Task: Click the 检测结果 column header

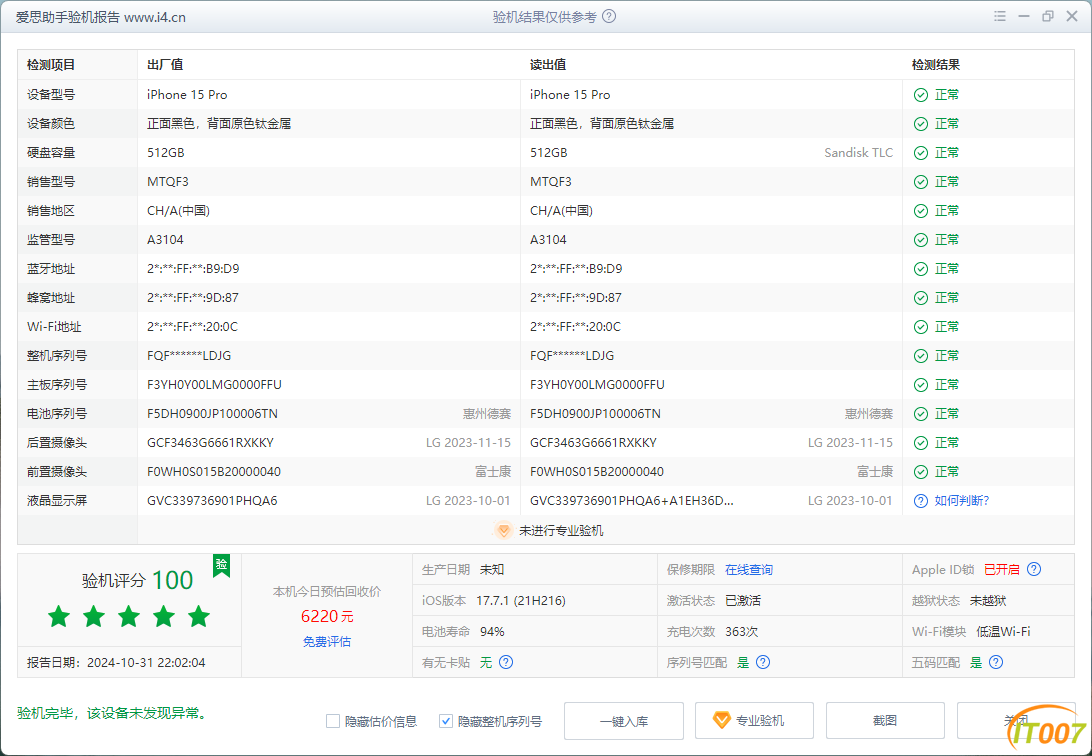Action: [x=936, y=65]
